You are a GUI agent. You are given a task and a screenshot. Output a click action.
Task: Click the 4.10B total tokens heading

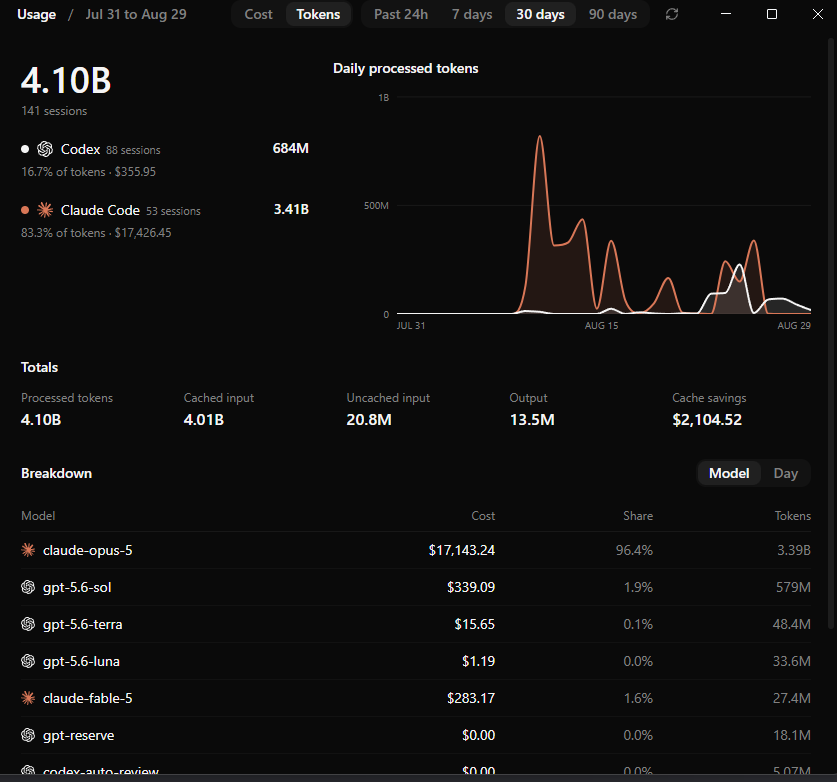[66, 81]
